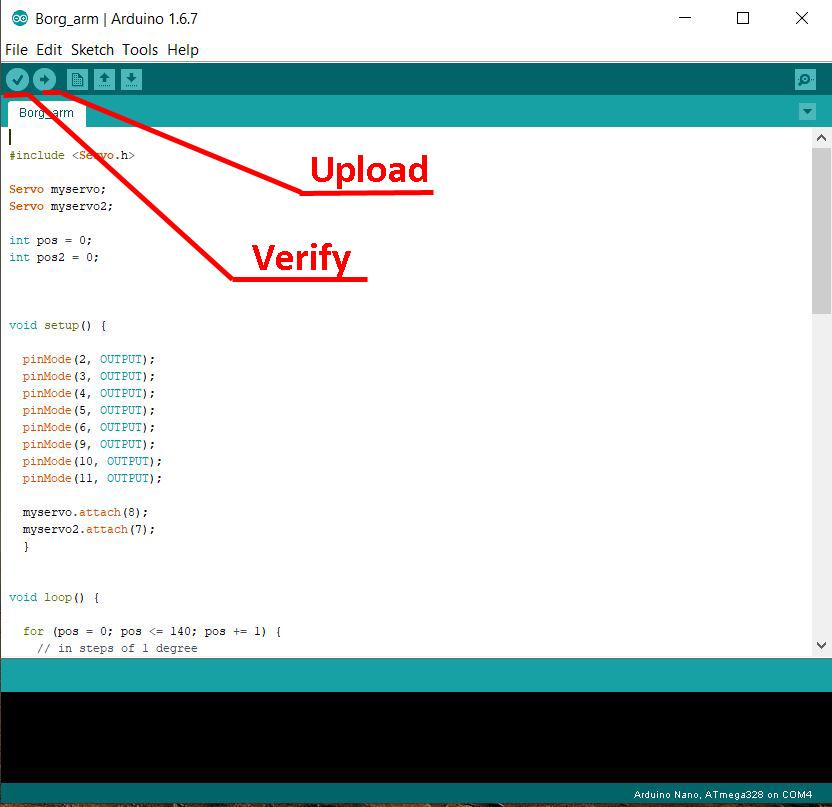The width and height of the screenshot is (832, 807).
Task: Click the Upload arrow button
Action: pyautogui.click(x=45, y=80)
